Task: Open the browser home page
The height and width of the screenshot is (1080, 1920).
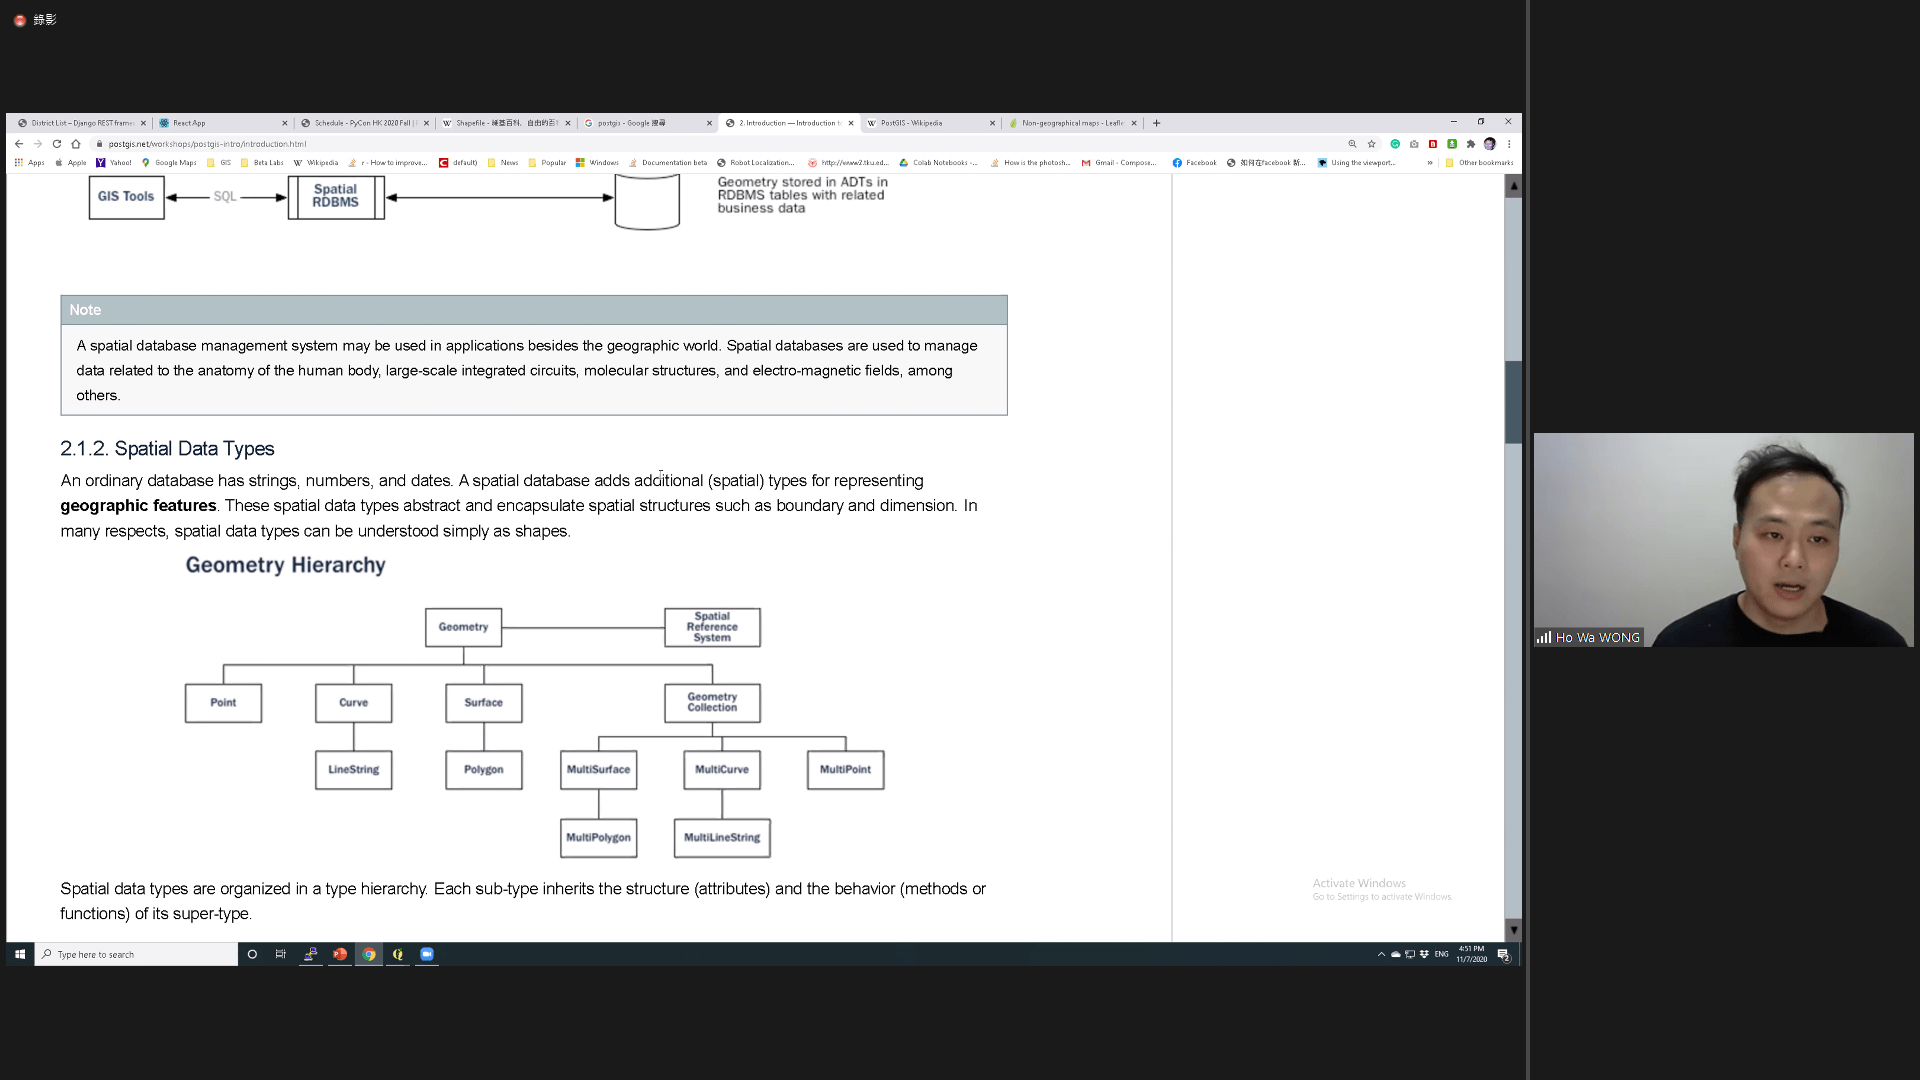Action: click(x=76, y=144)
